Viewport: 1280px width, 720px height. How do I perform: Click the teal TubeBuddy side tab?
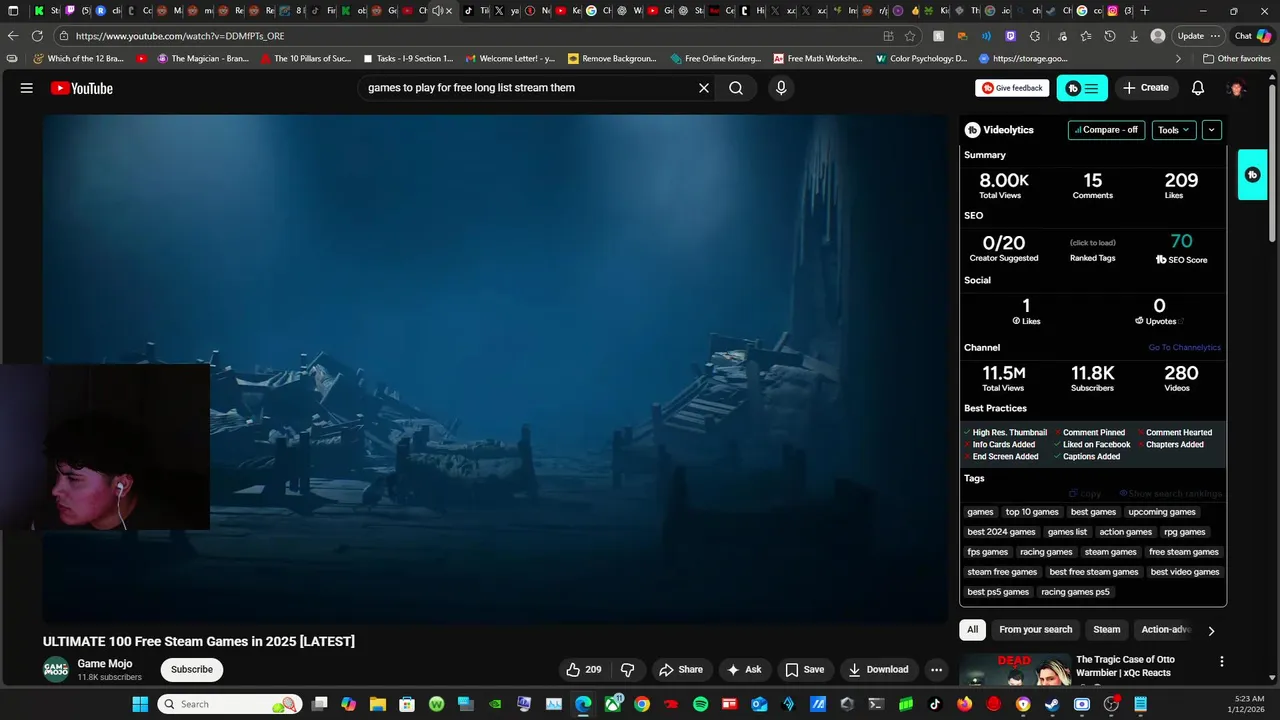[1253, 175]
